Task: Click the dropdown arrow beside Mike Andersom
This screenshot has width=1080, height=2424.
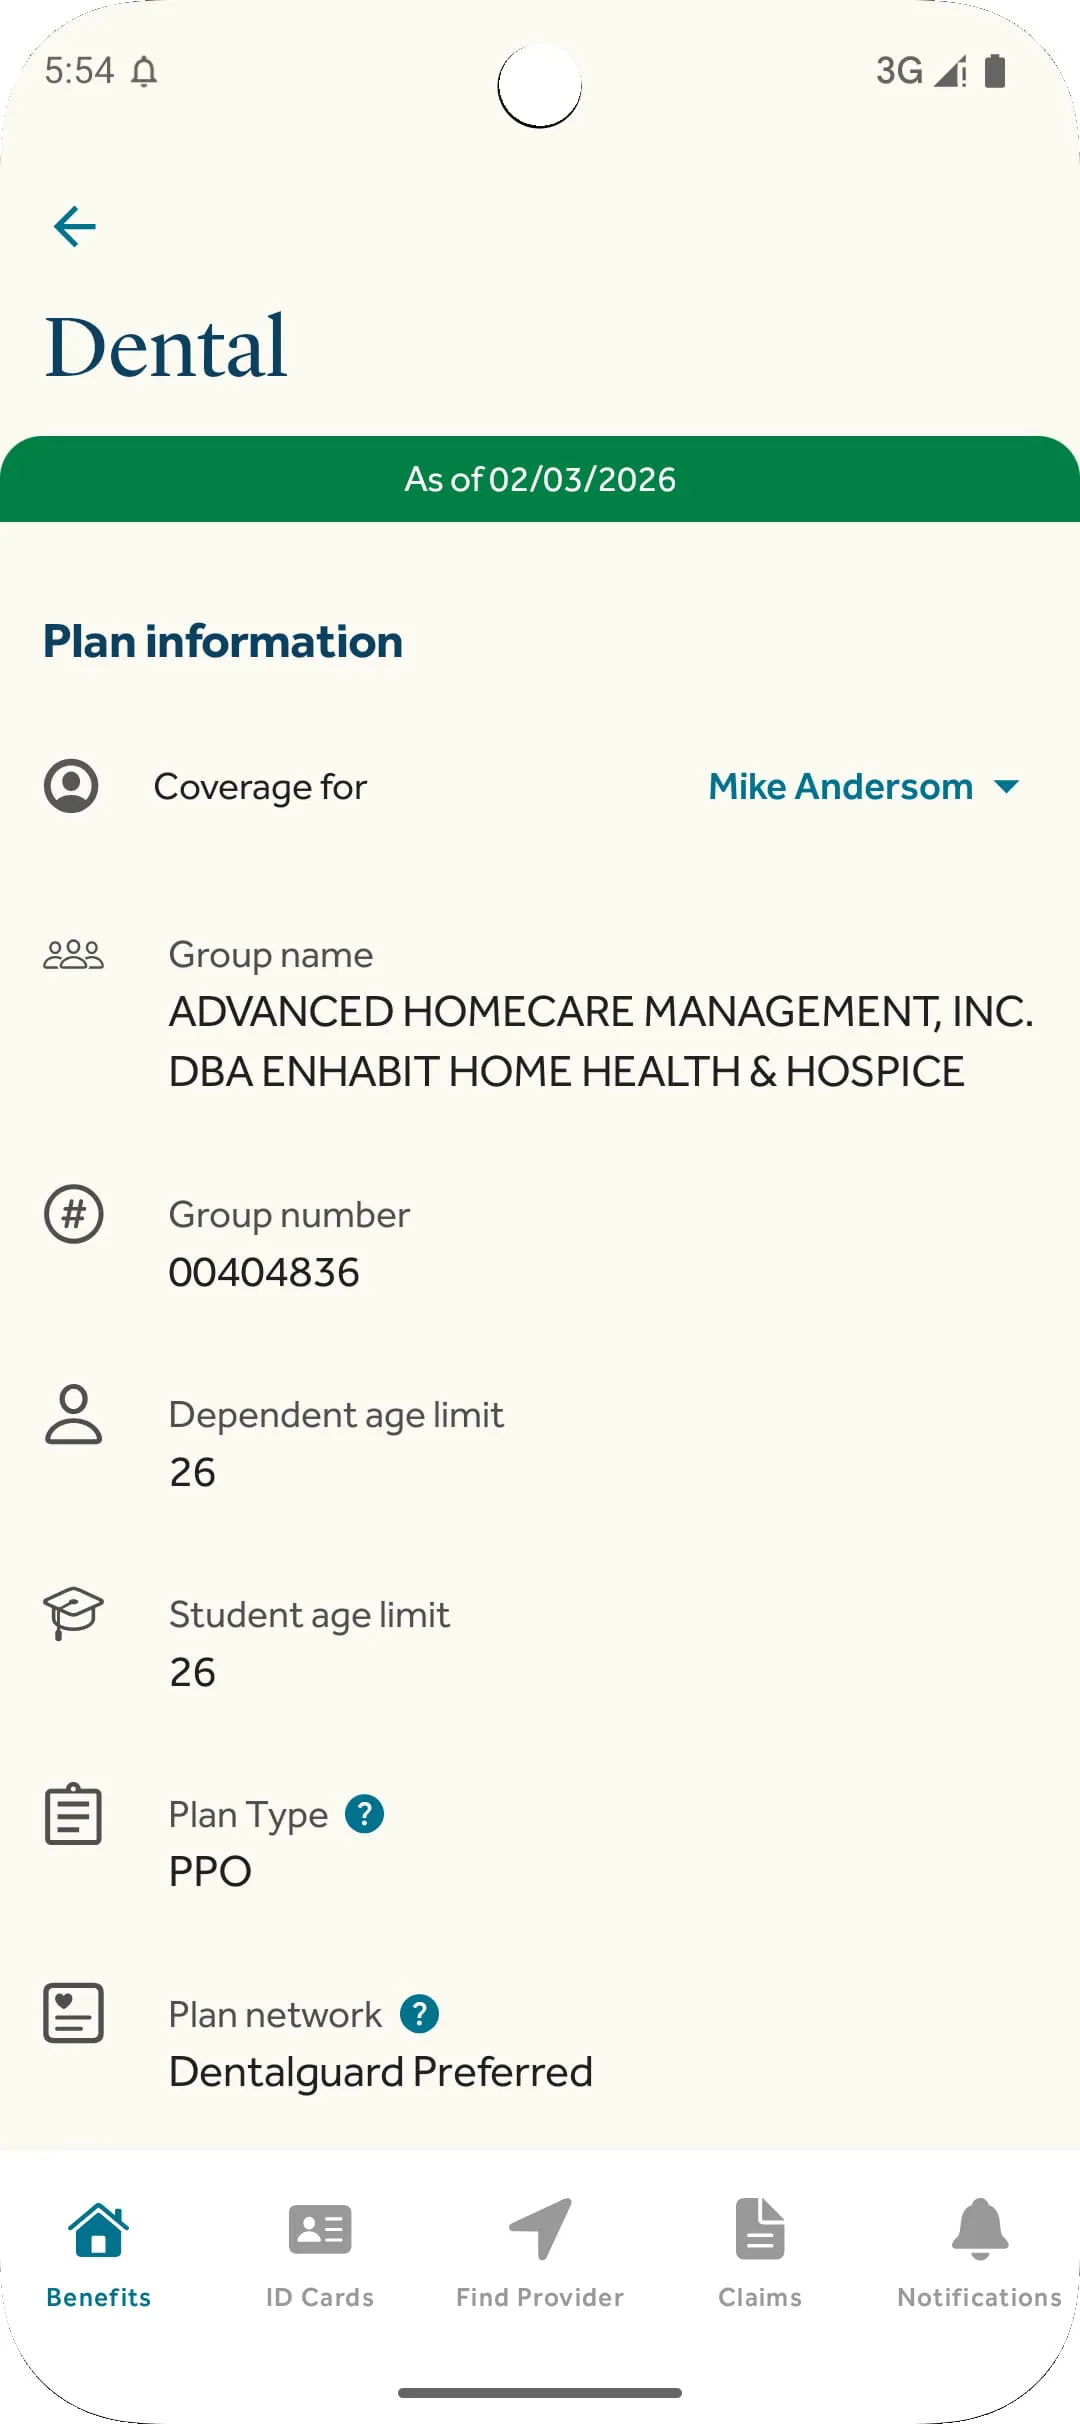Action: point(1007,787)
